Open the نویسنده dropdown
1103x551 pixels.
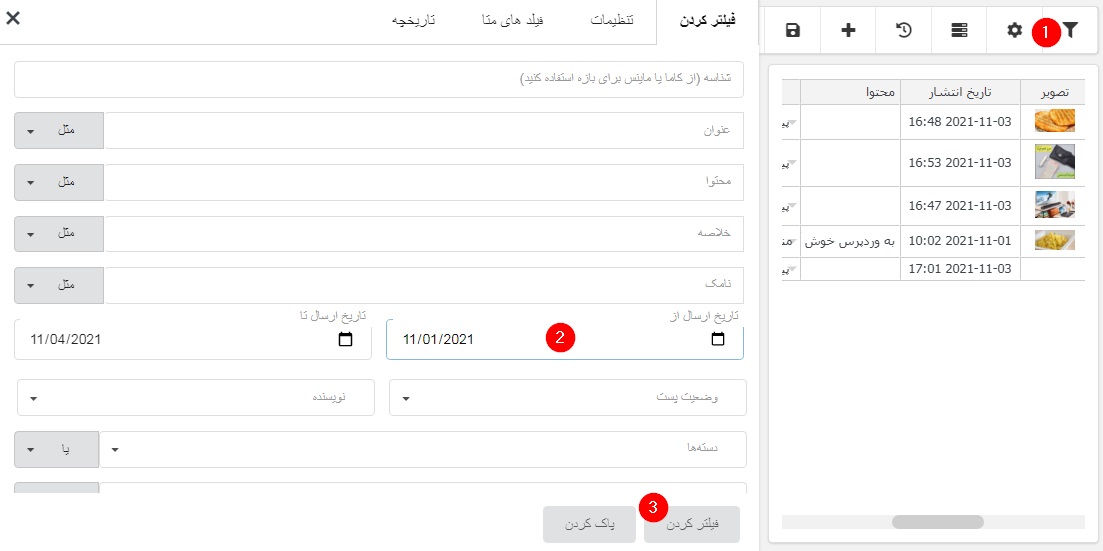(196, 398)
